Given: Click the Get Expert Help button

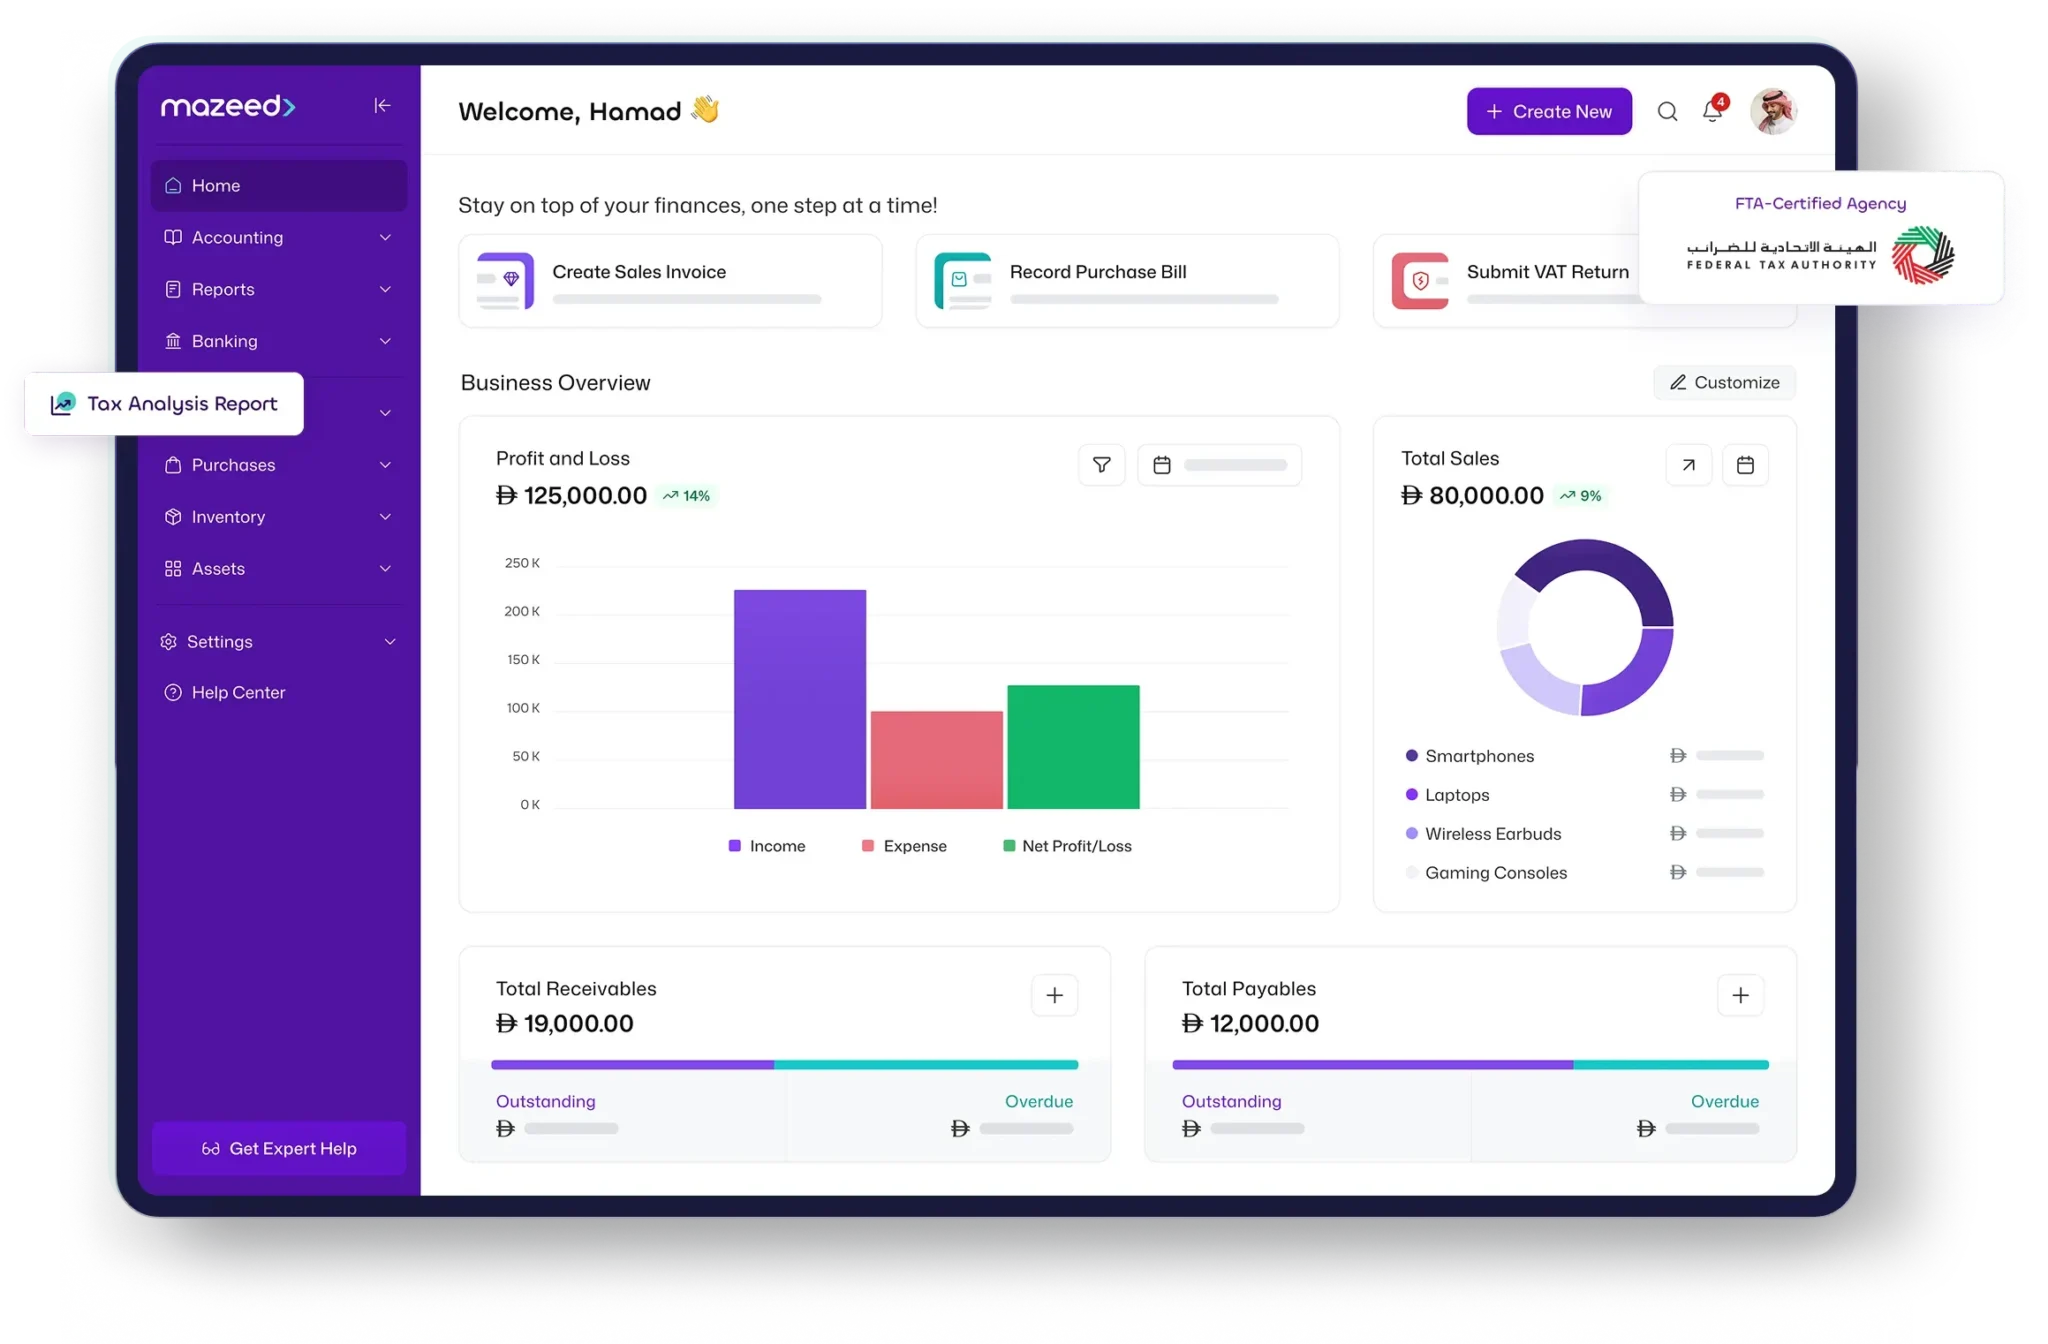Looking at the screenshot, I should click(x=279, y=1148).
